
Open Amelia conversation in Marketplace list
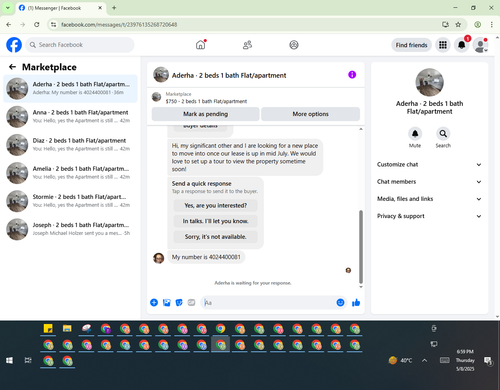click(70, 173)
